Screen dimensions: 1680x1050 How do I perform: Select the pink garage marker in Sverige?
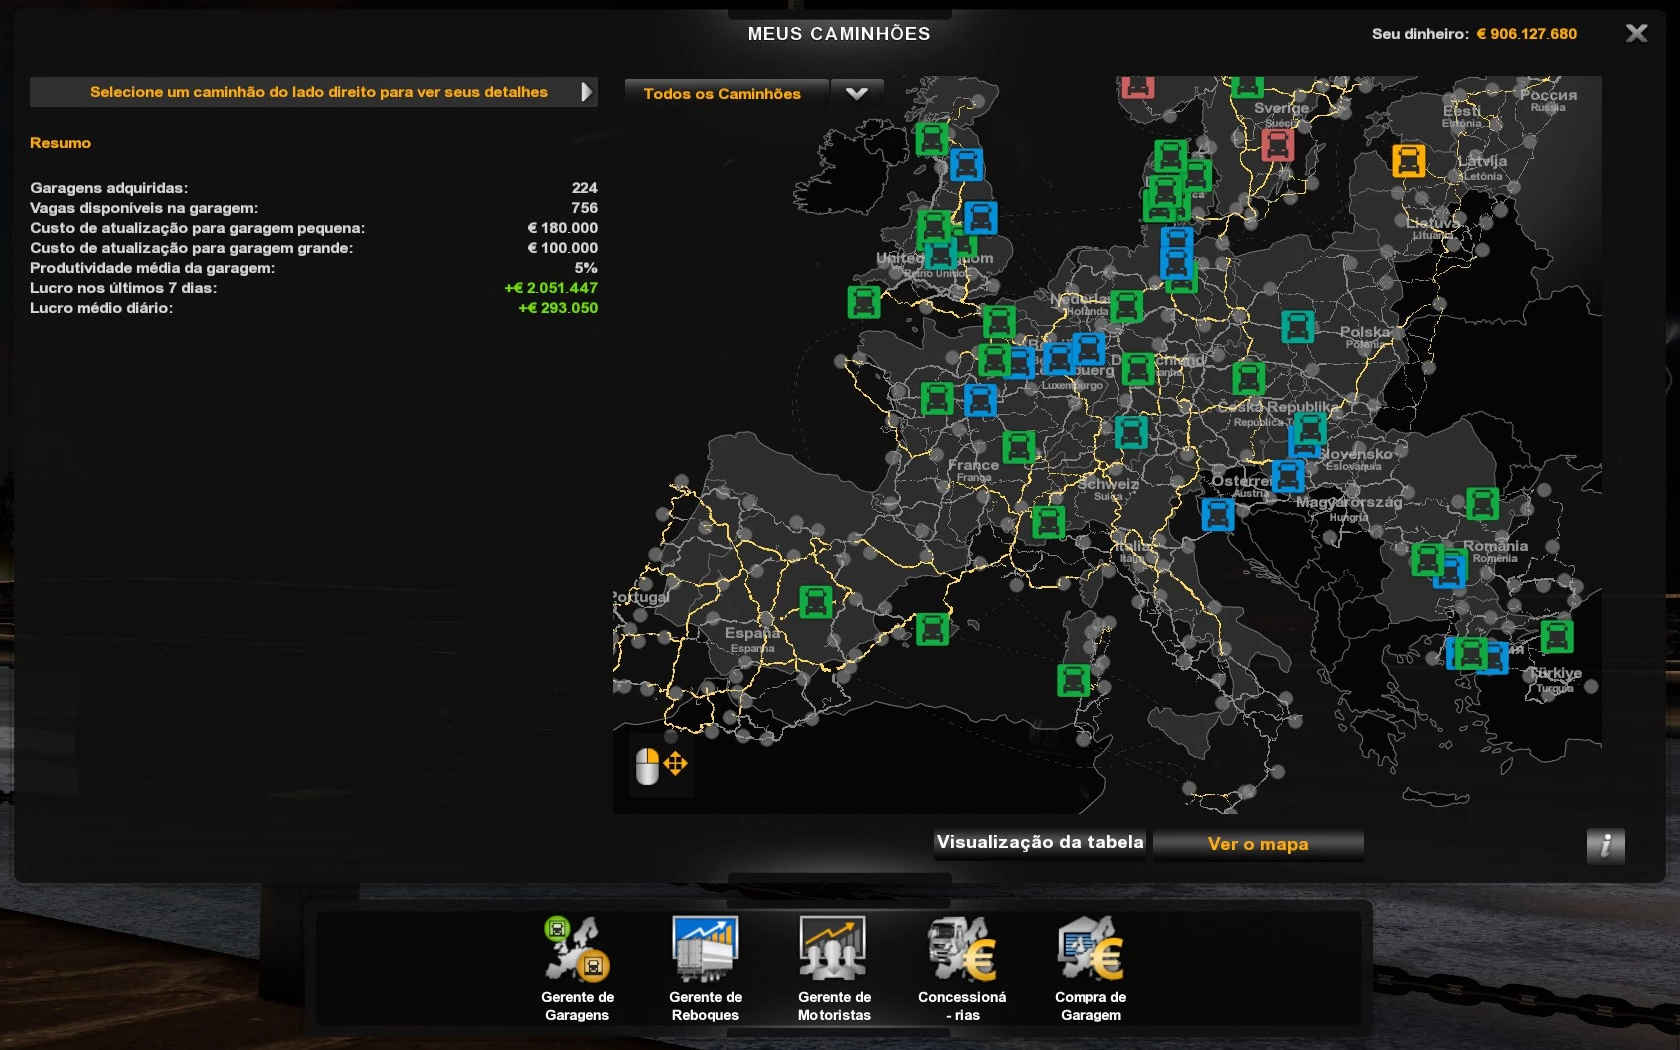click(1277, 145)
